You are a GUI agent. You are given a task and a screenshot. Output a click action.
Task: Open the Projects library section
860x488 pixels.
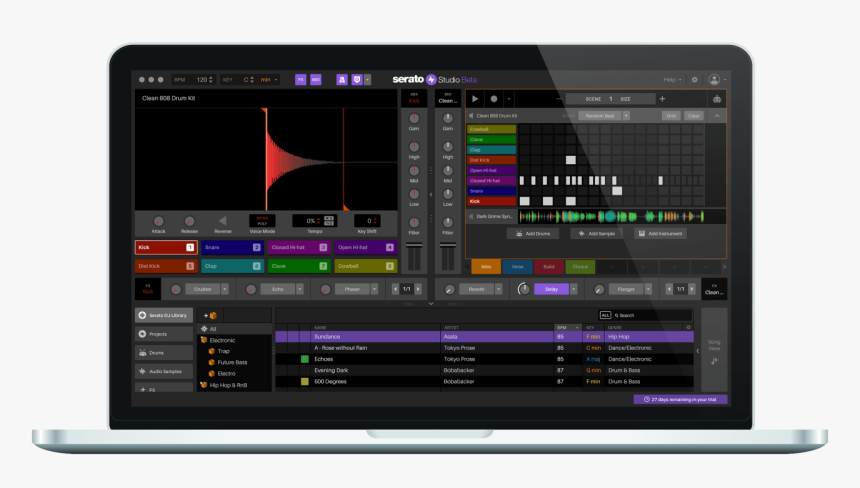tap(164, 334)
